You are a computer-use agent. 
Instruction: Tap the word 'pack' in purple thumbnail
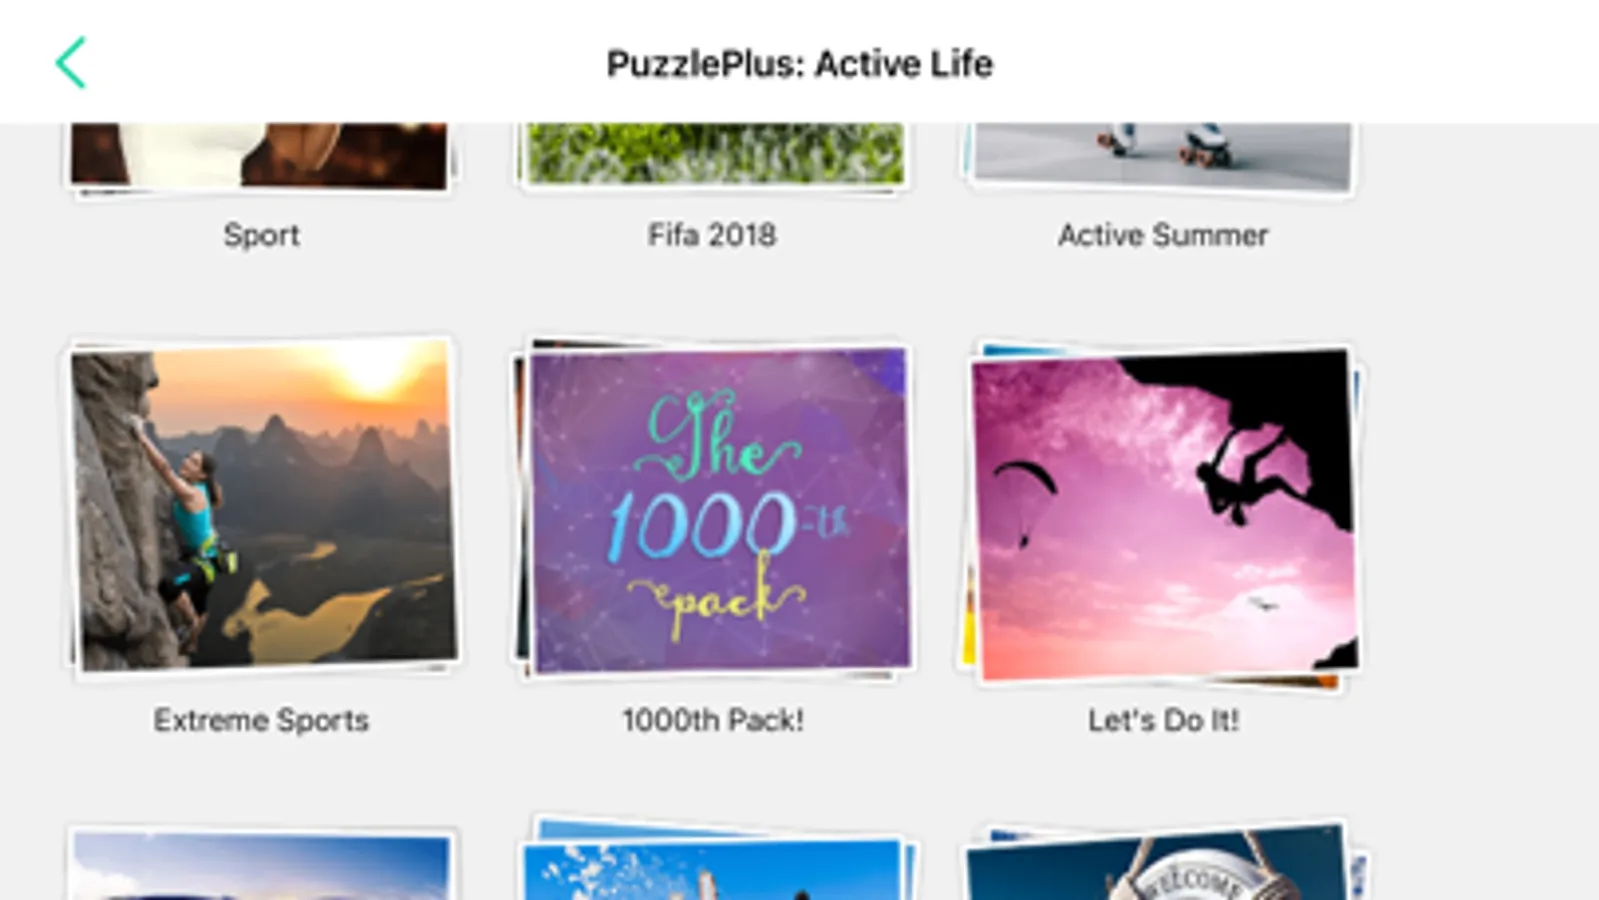tap(718, 595)
